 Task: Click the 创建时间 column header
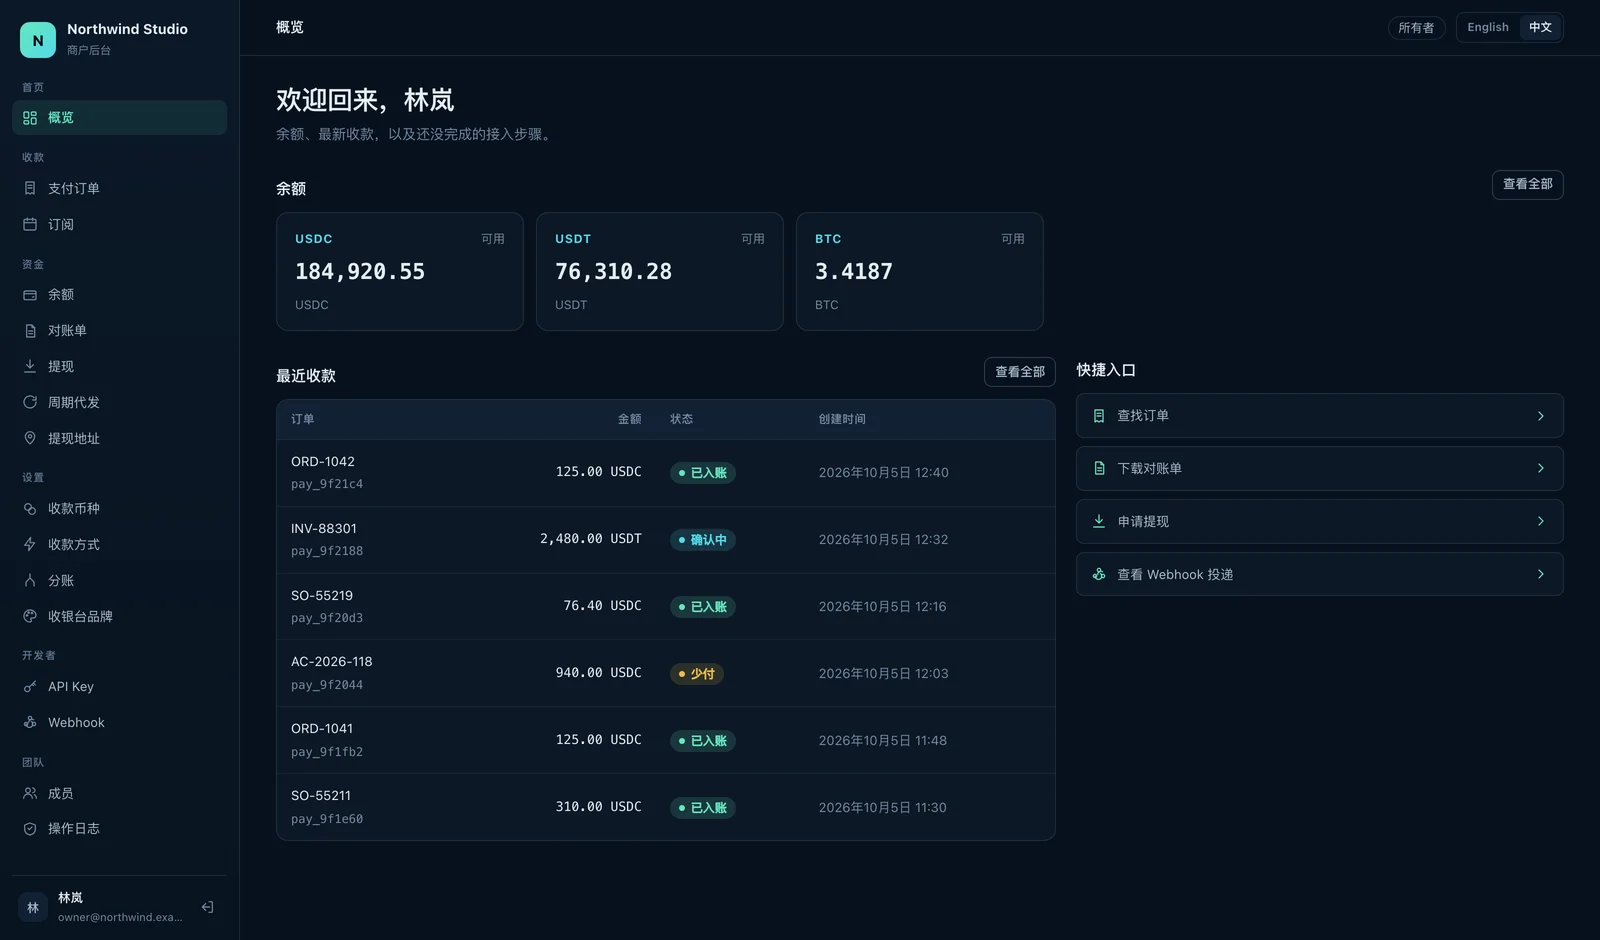point(842,420)
